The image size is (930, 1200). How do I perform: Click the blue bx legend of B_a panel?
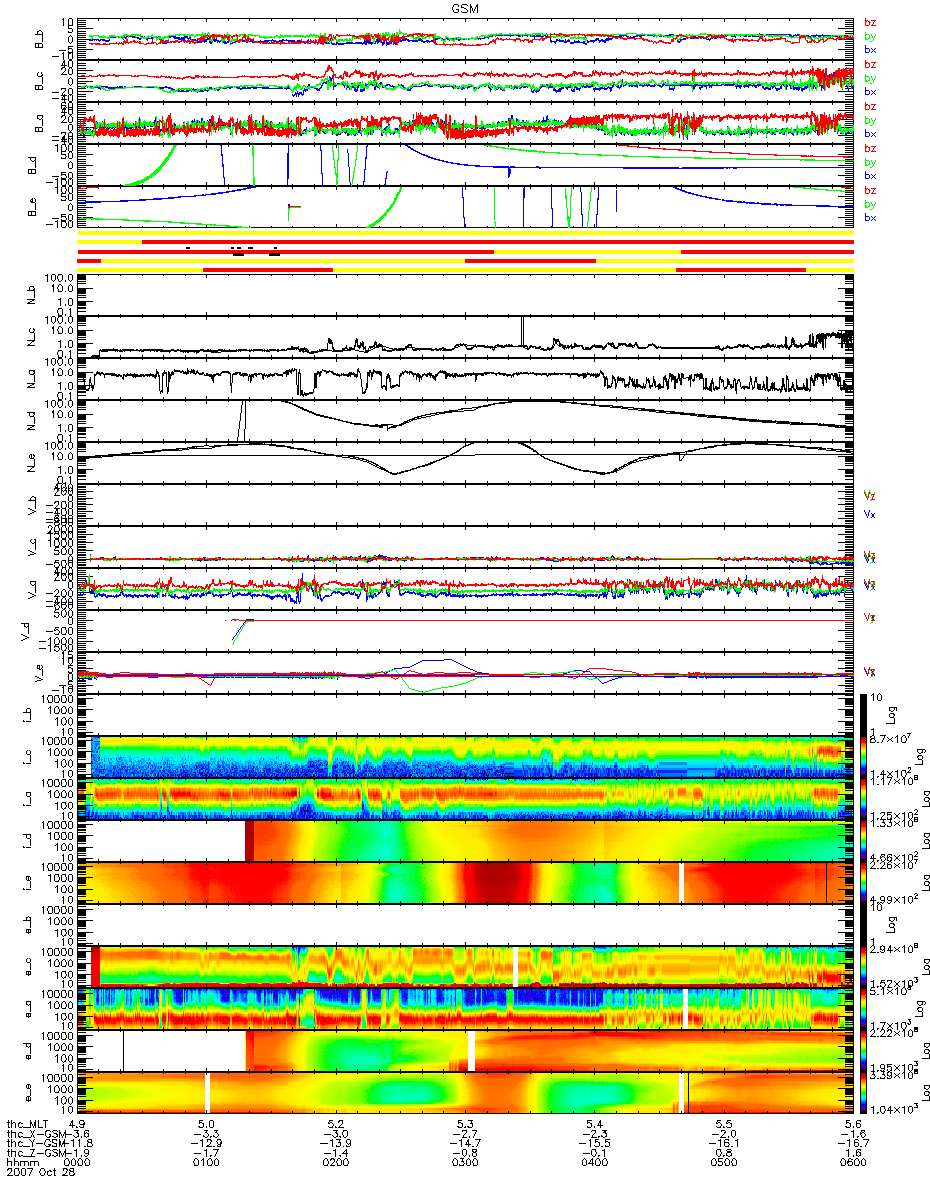click(x=869, y=133)
